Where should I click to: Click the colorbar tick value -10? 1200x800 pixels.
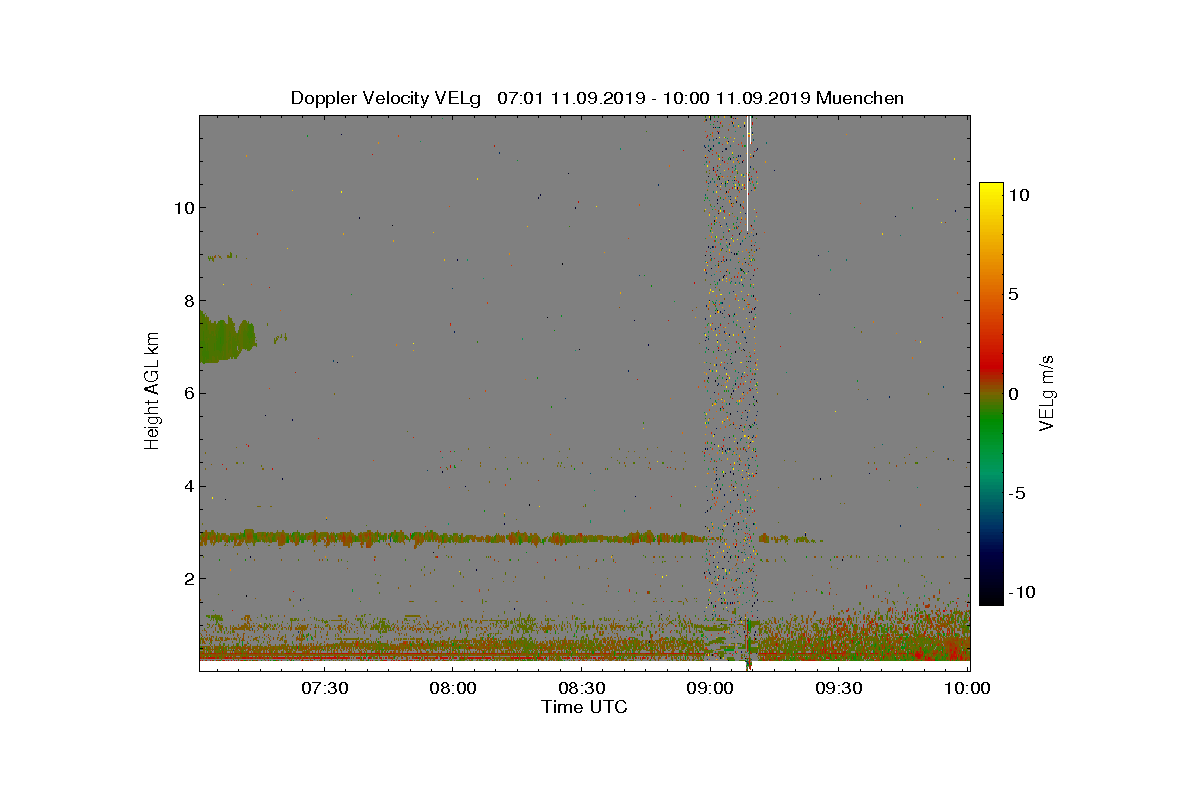pos(1020,592)
